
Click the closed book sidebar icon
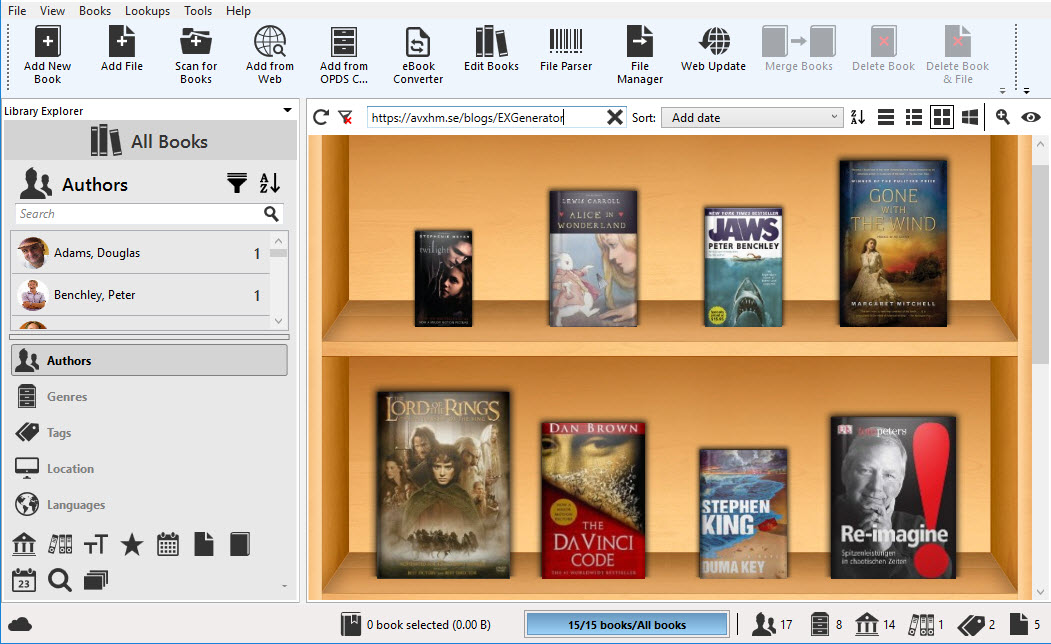(x=240, y=544)
